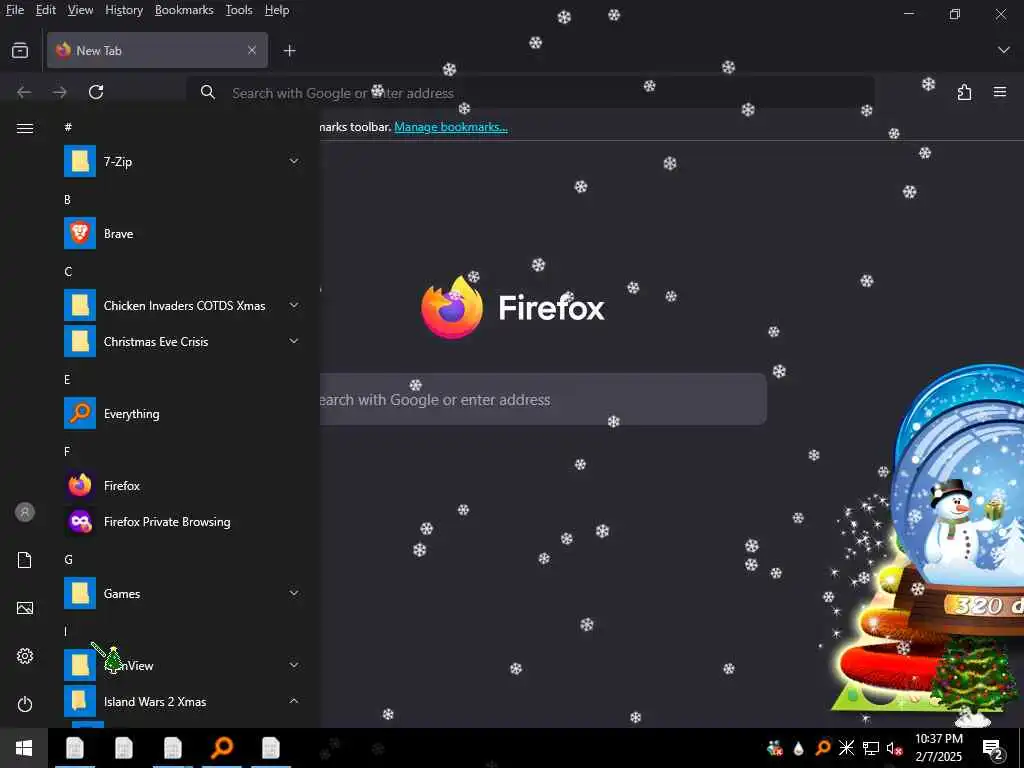1024x768 pixels.
Task: Open Firefox application hamburger menu
Action: pyautogui.click(x=1000, y=92)
